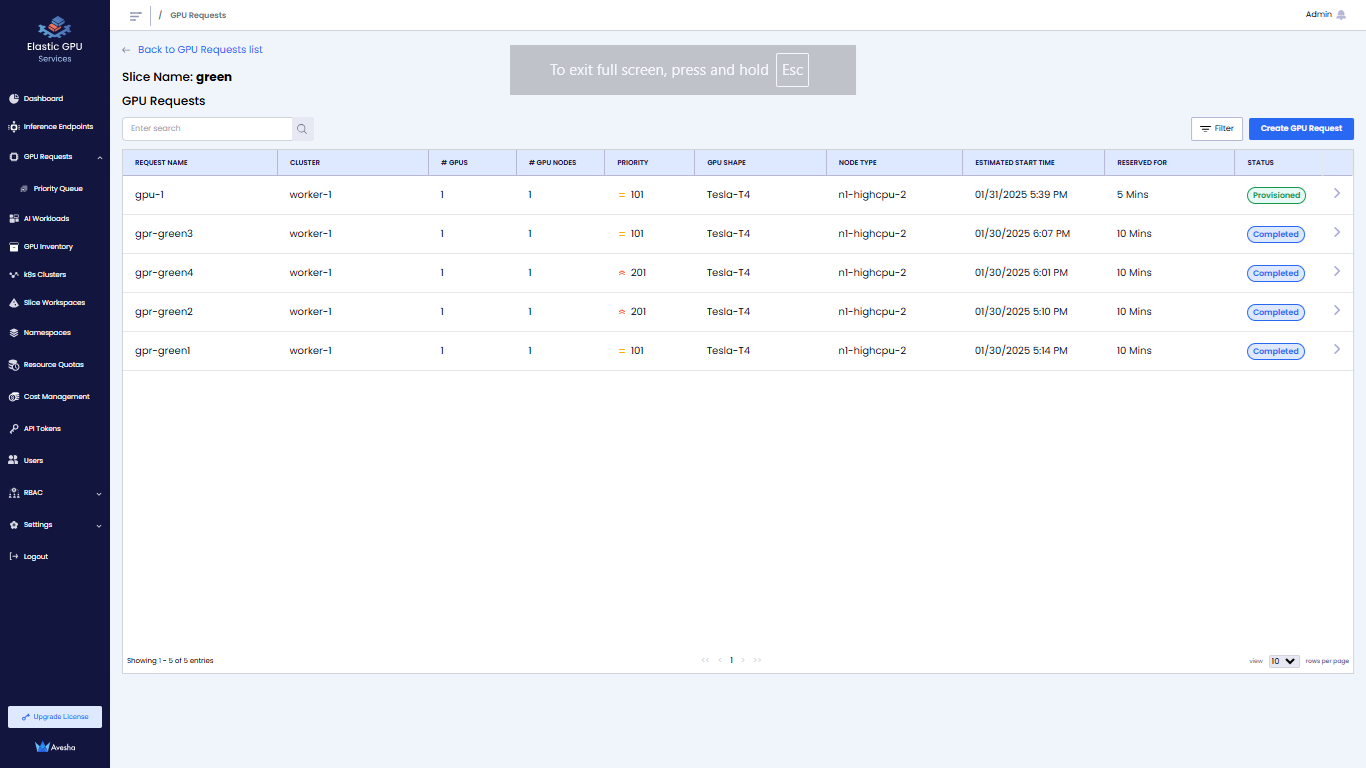Click the API Tokens key icon
The width and height of the screenshot is (1366, 768).
tap(14, 429)
